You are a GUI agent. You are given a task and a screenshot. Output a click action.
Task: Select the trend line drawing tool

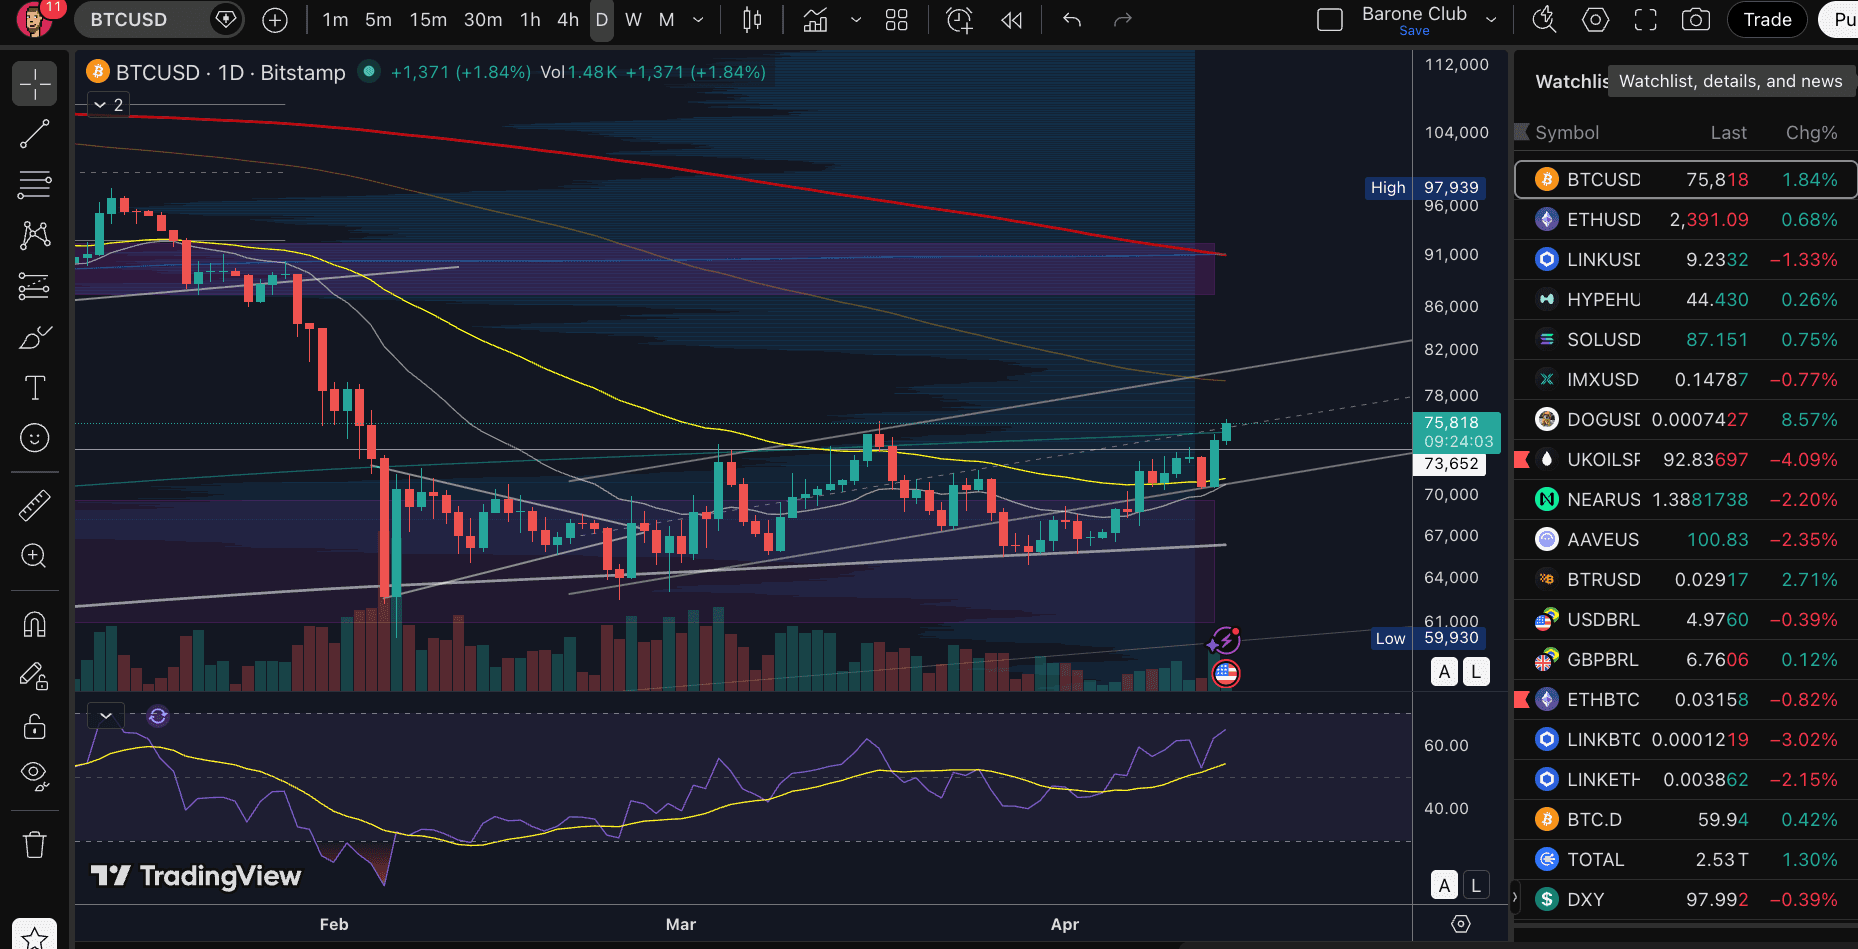pos(35,134)
